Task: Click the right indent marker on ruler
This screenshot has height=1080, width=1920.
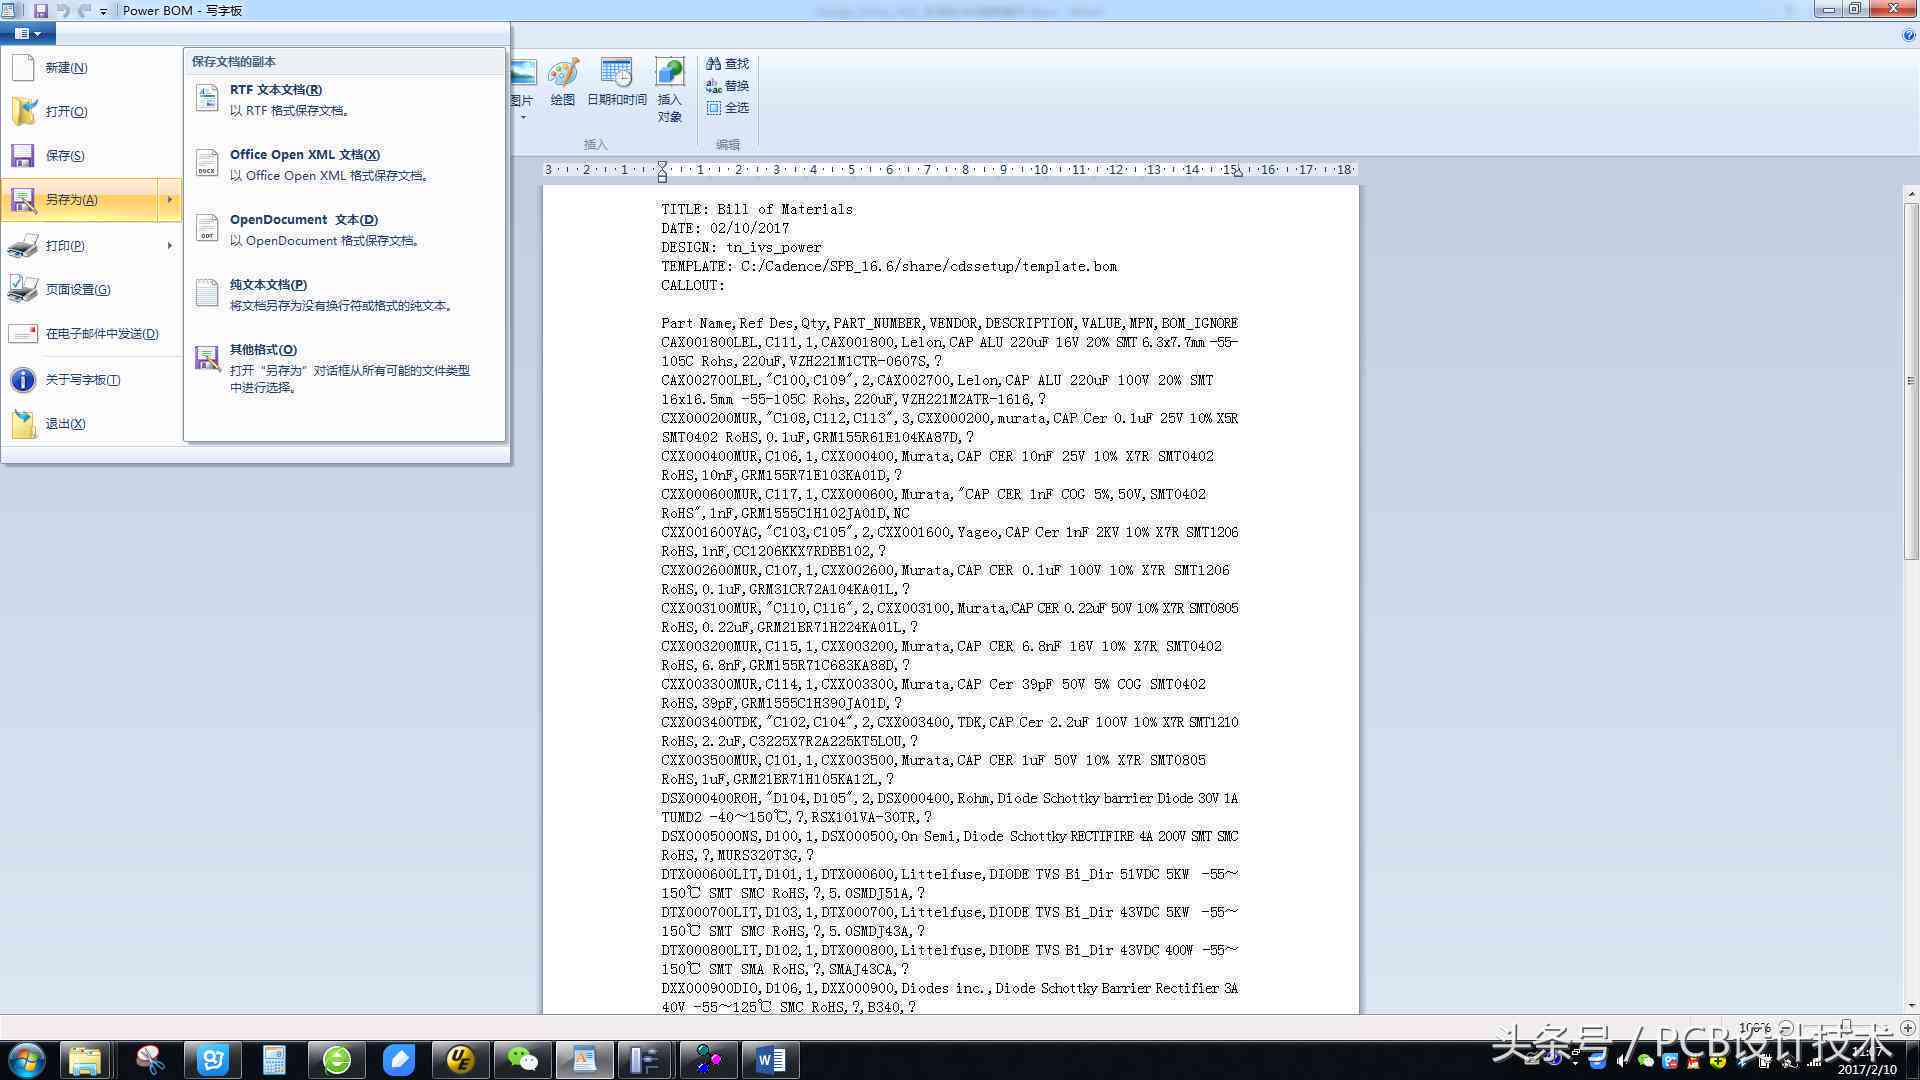Action: [x=1238, y=173]
